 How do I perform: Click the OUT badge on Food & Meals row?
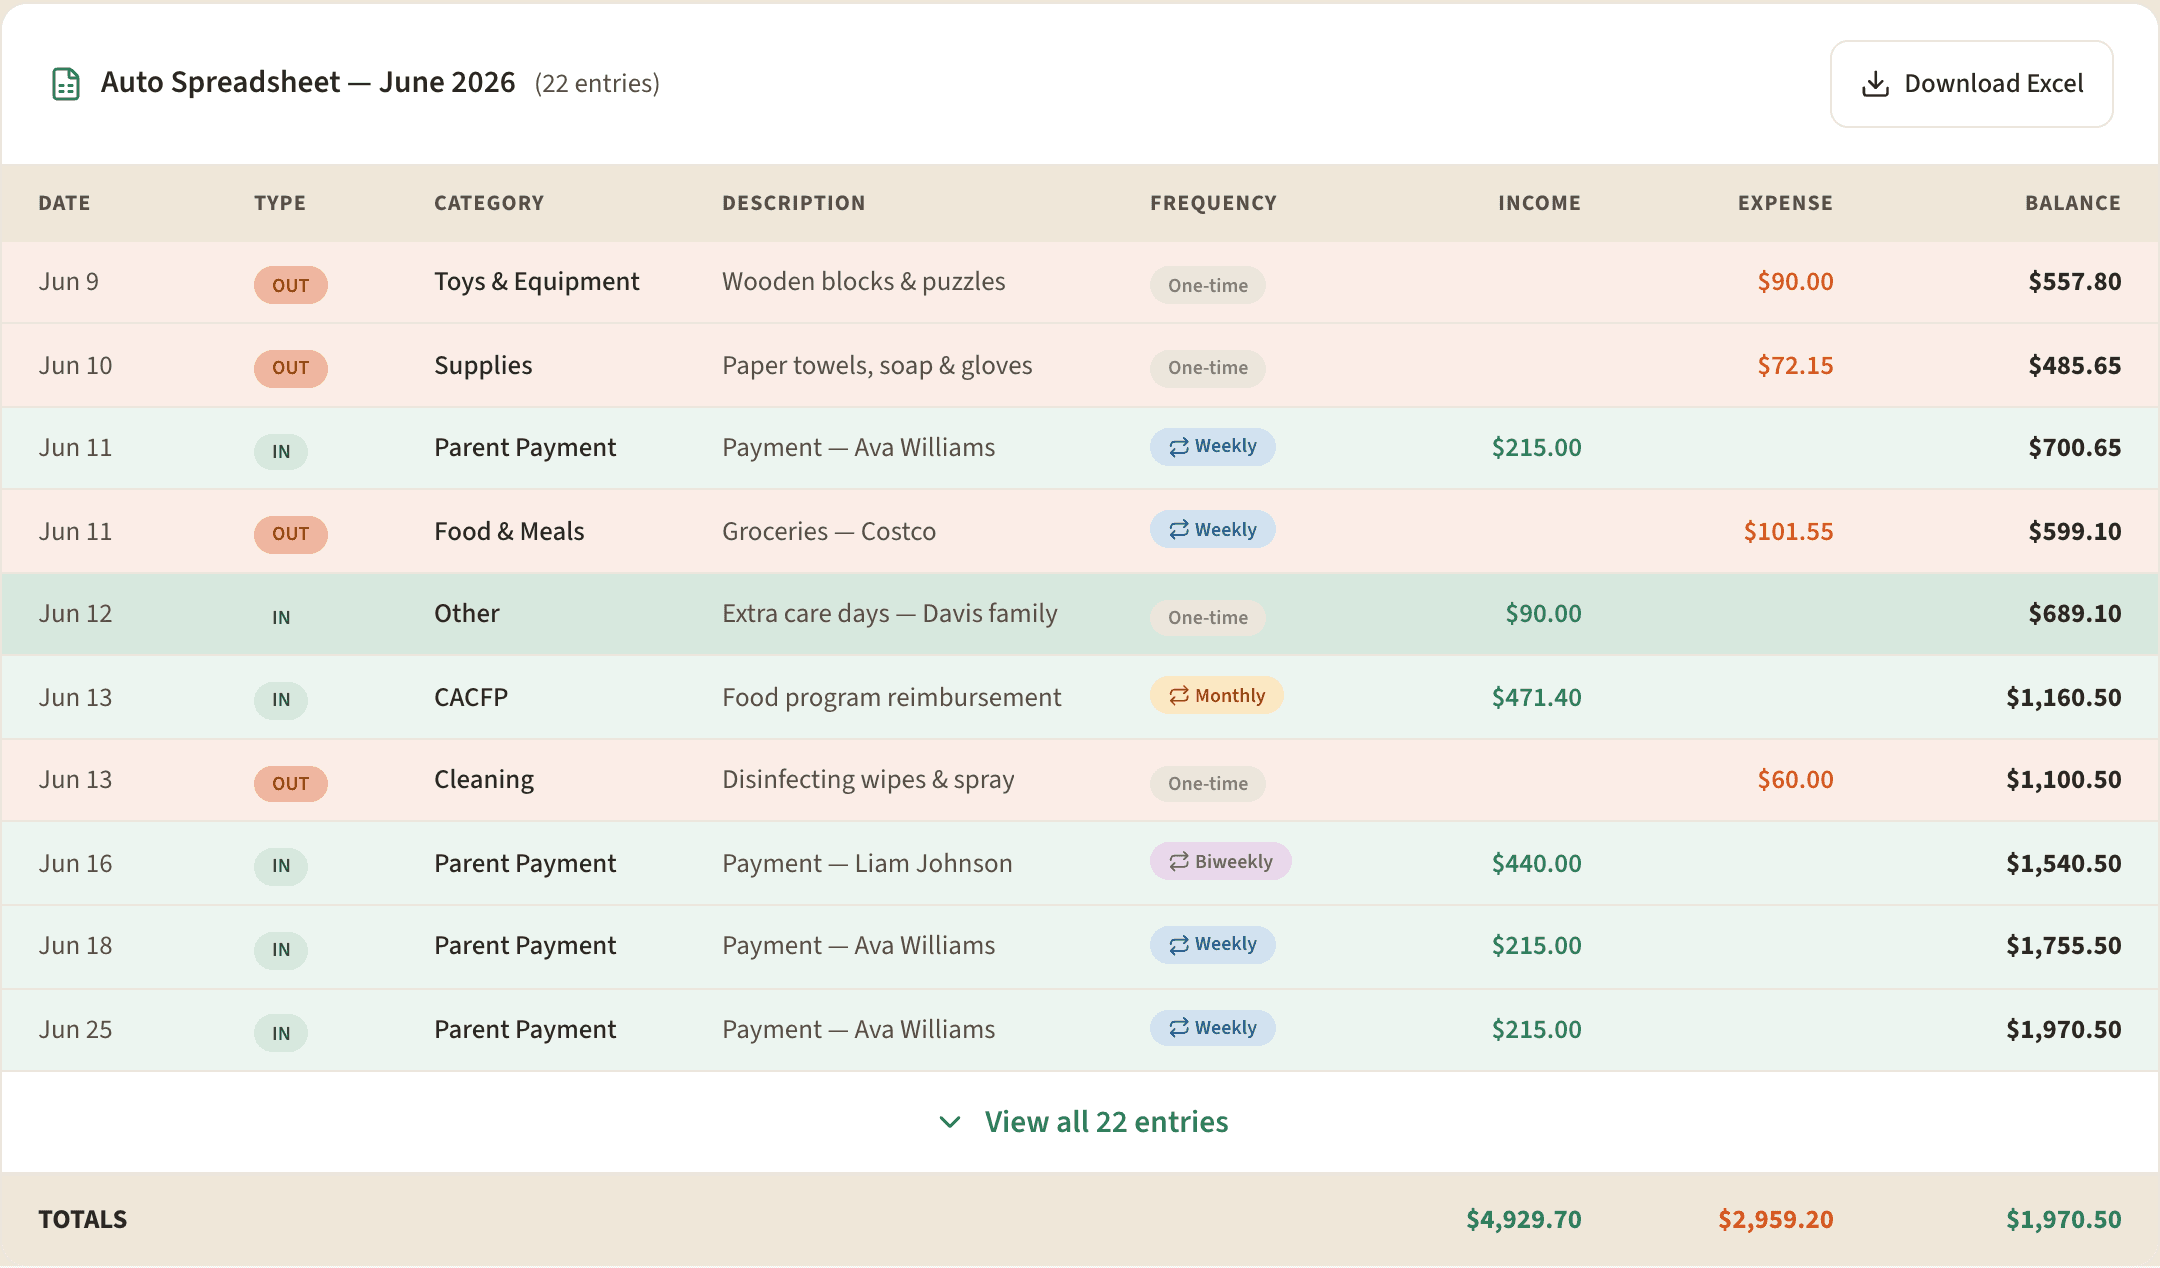(x=291, y=534)
